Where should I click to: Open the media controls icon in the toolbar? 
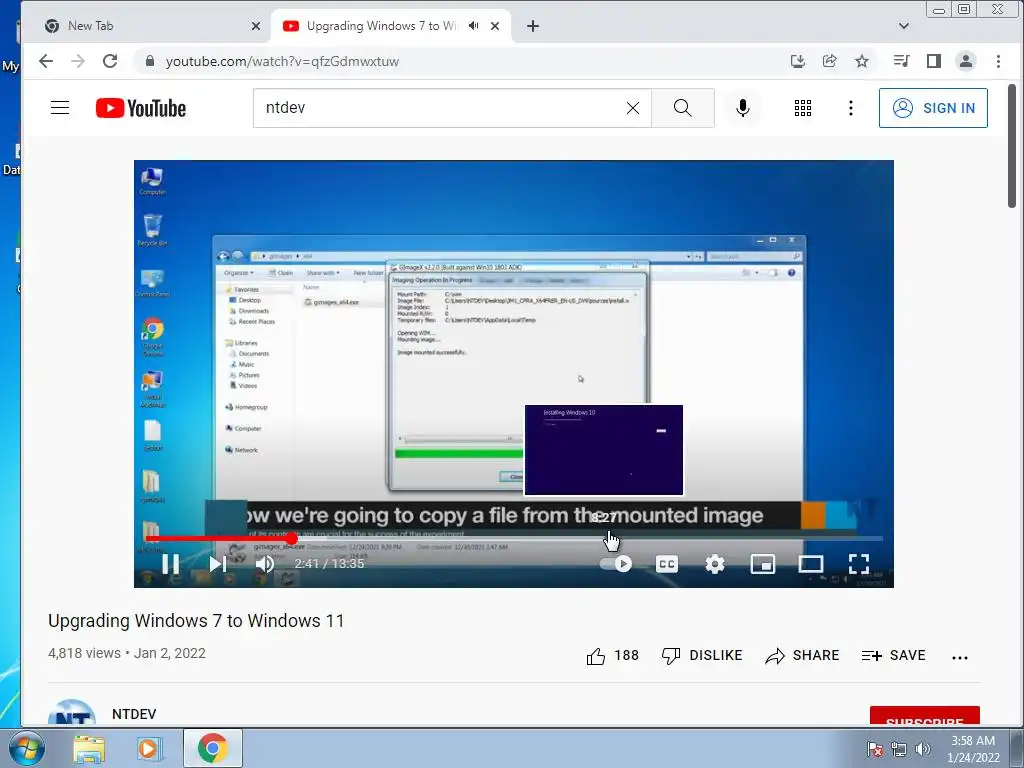(x=901, y=61)
